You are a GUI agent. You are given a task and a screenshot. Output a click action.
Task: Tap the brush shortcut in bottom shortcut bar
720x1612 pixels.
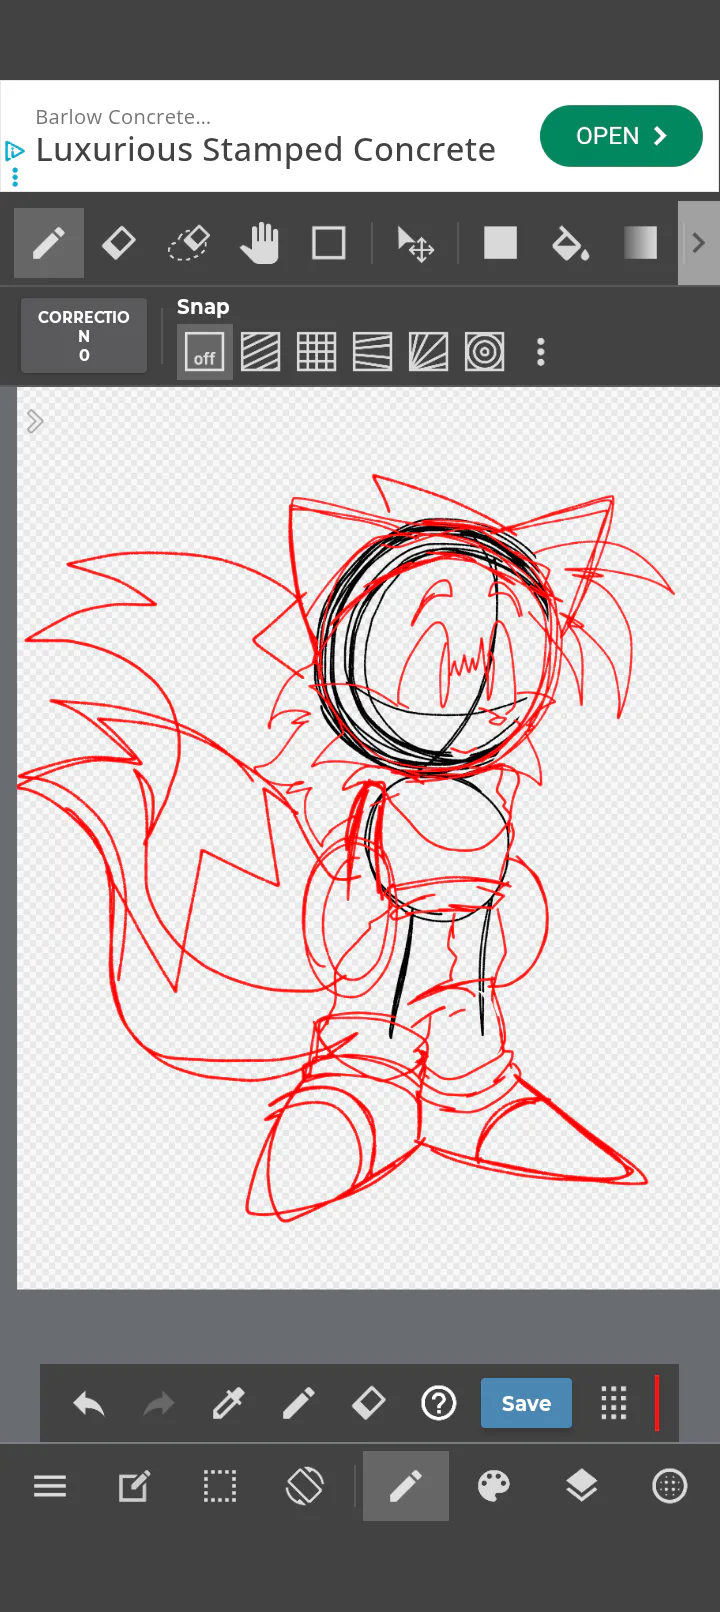click(x=299, y=1404)
